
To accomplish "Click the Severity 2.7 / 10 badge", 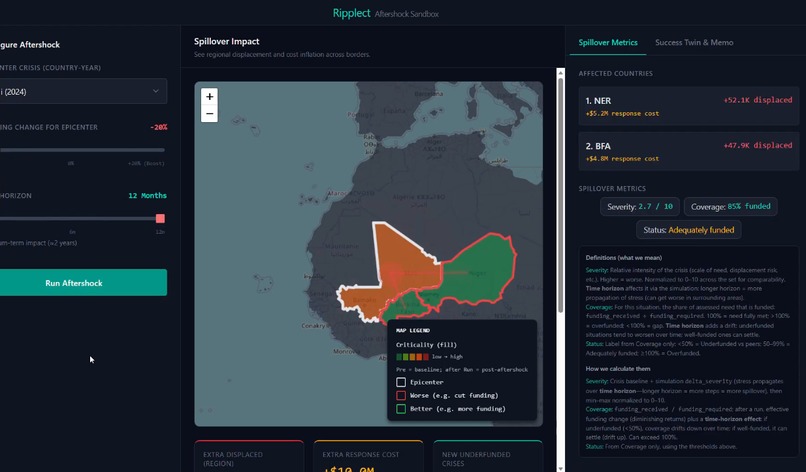I will click(640, 207).
